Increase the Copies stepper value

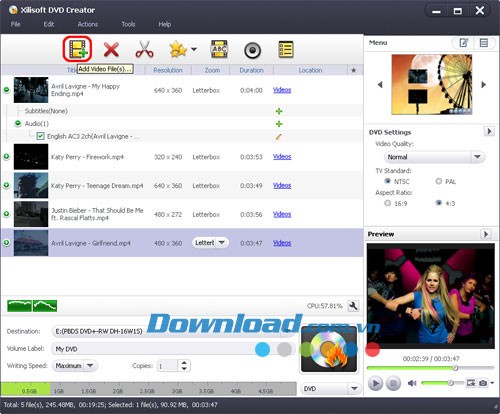coord(184,363)
